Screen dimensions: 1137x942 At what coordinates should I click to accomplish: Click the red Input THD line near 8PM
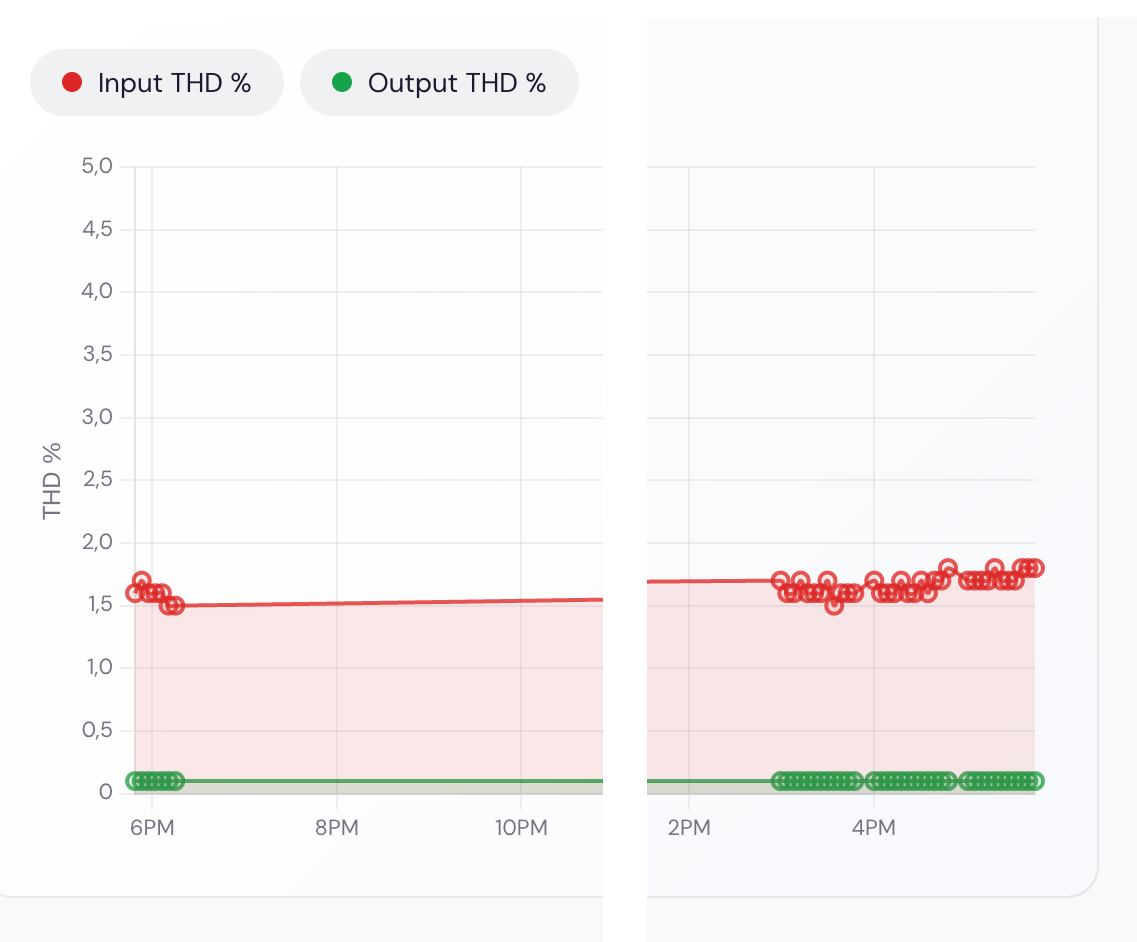pyautogui.click(x=337, y=603)
